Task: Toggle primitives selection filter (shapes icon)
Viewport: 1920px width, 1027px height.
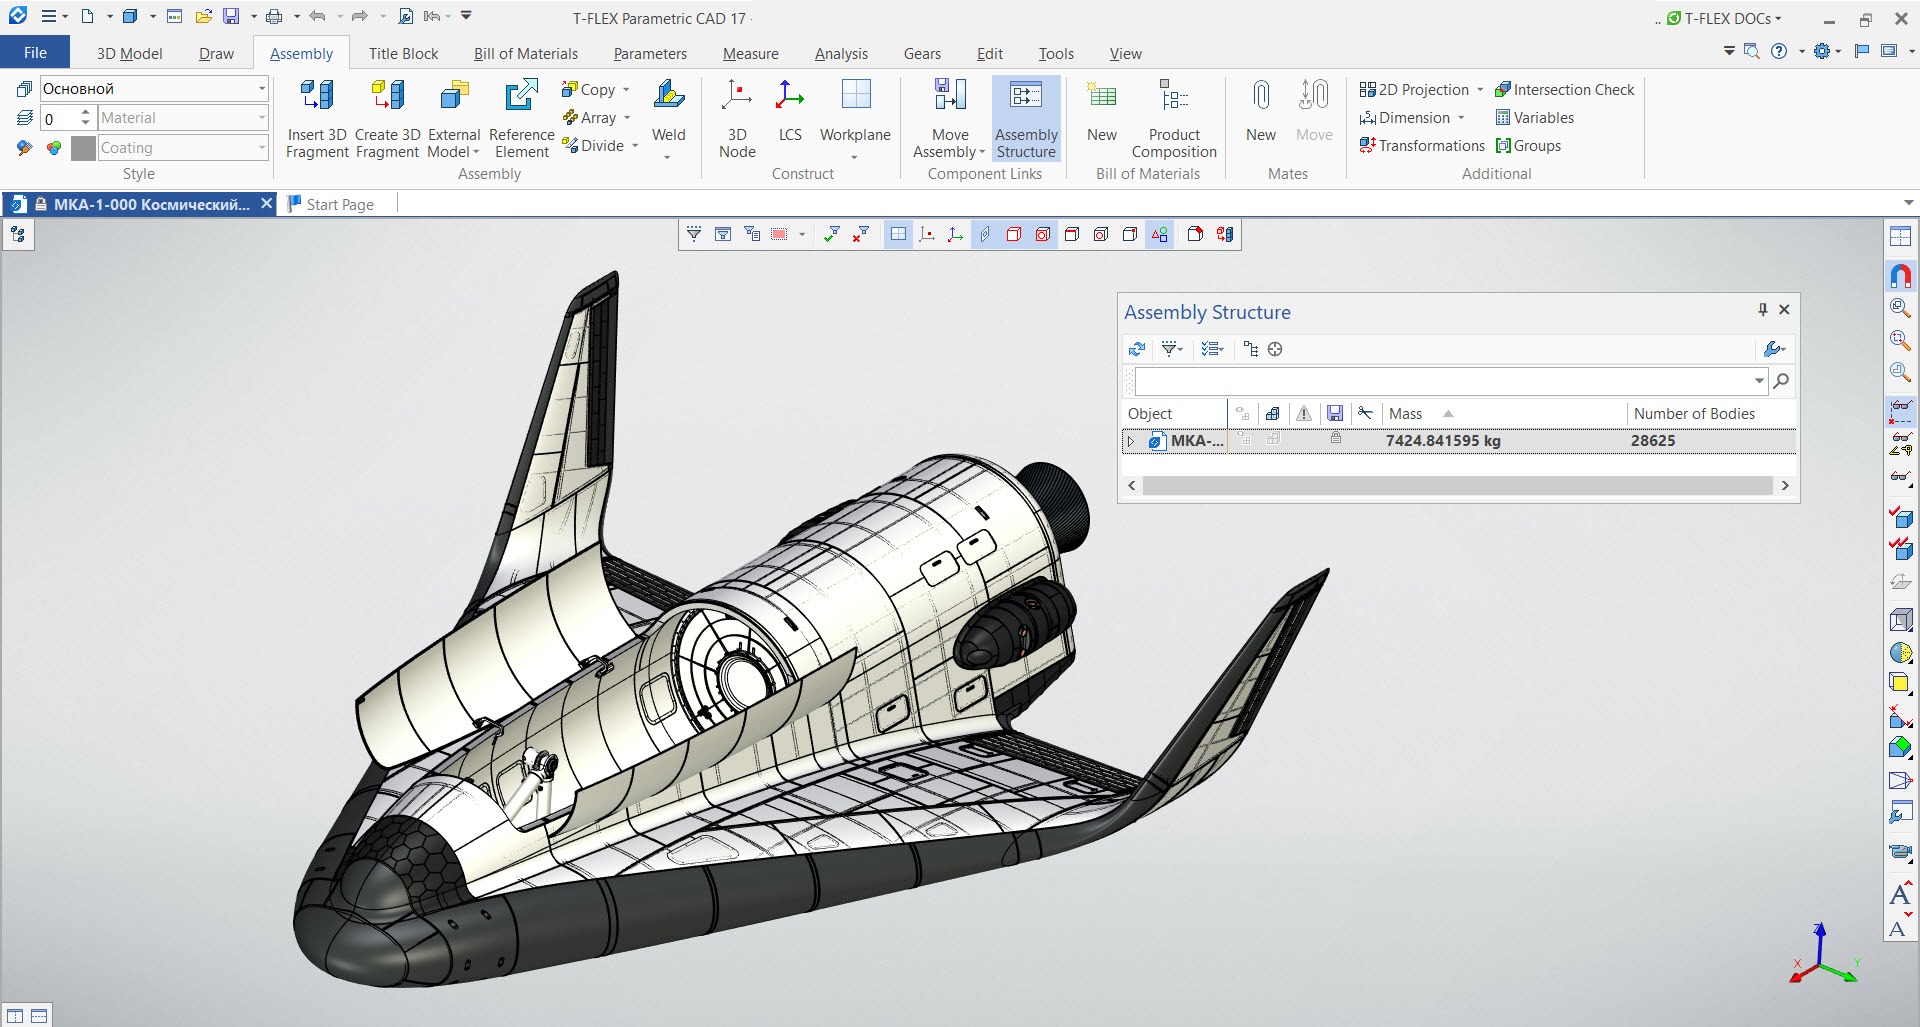Action: tap(1159, 235)
